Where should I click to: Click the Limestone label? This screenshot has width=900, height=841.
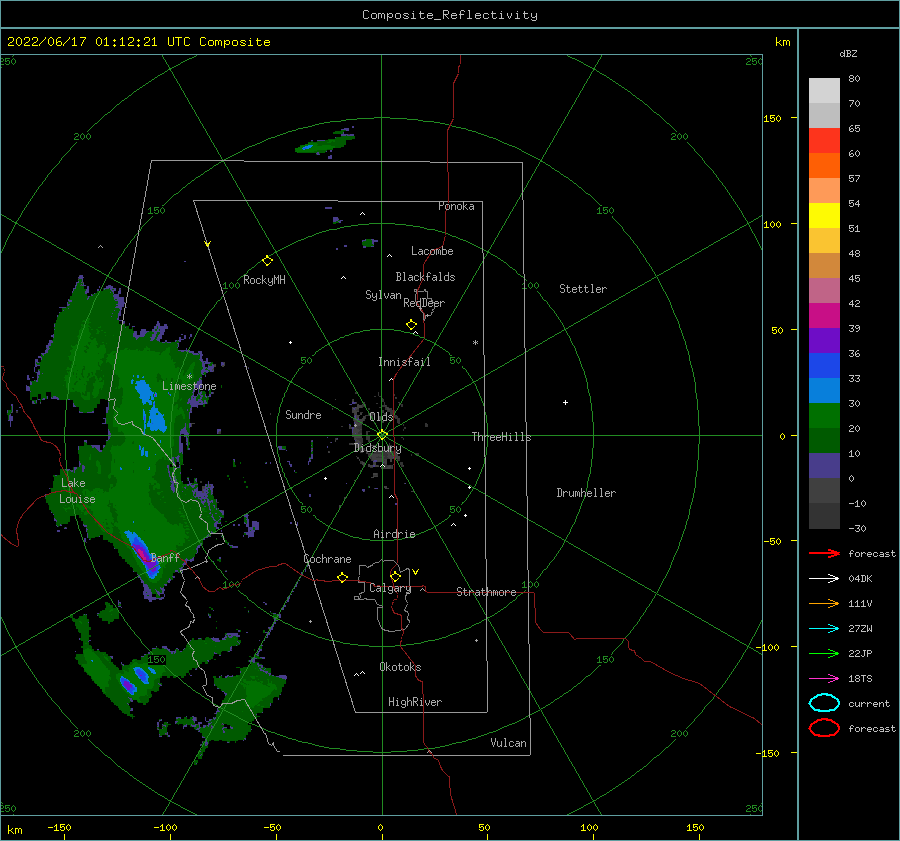coord(189,386)
